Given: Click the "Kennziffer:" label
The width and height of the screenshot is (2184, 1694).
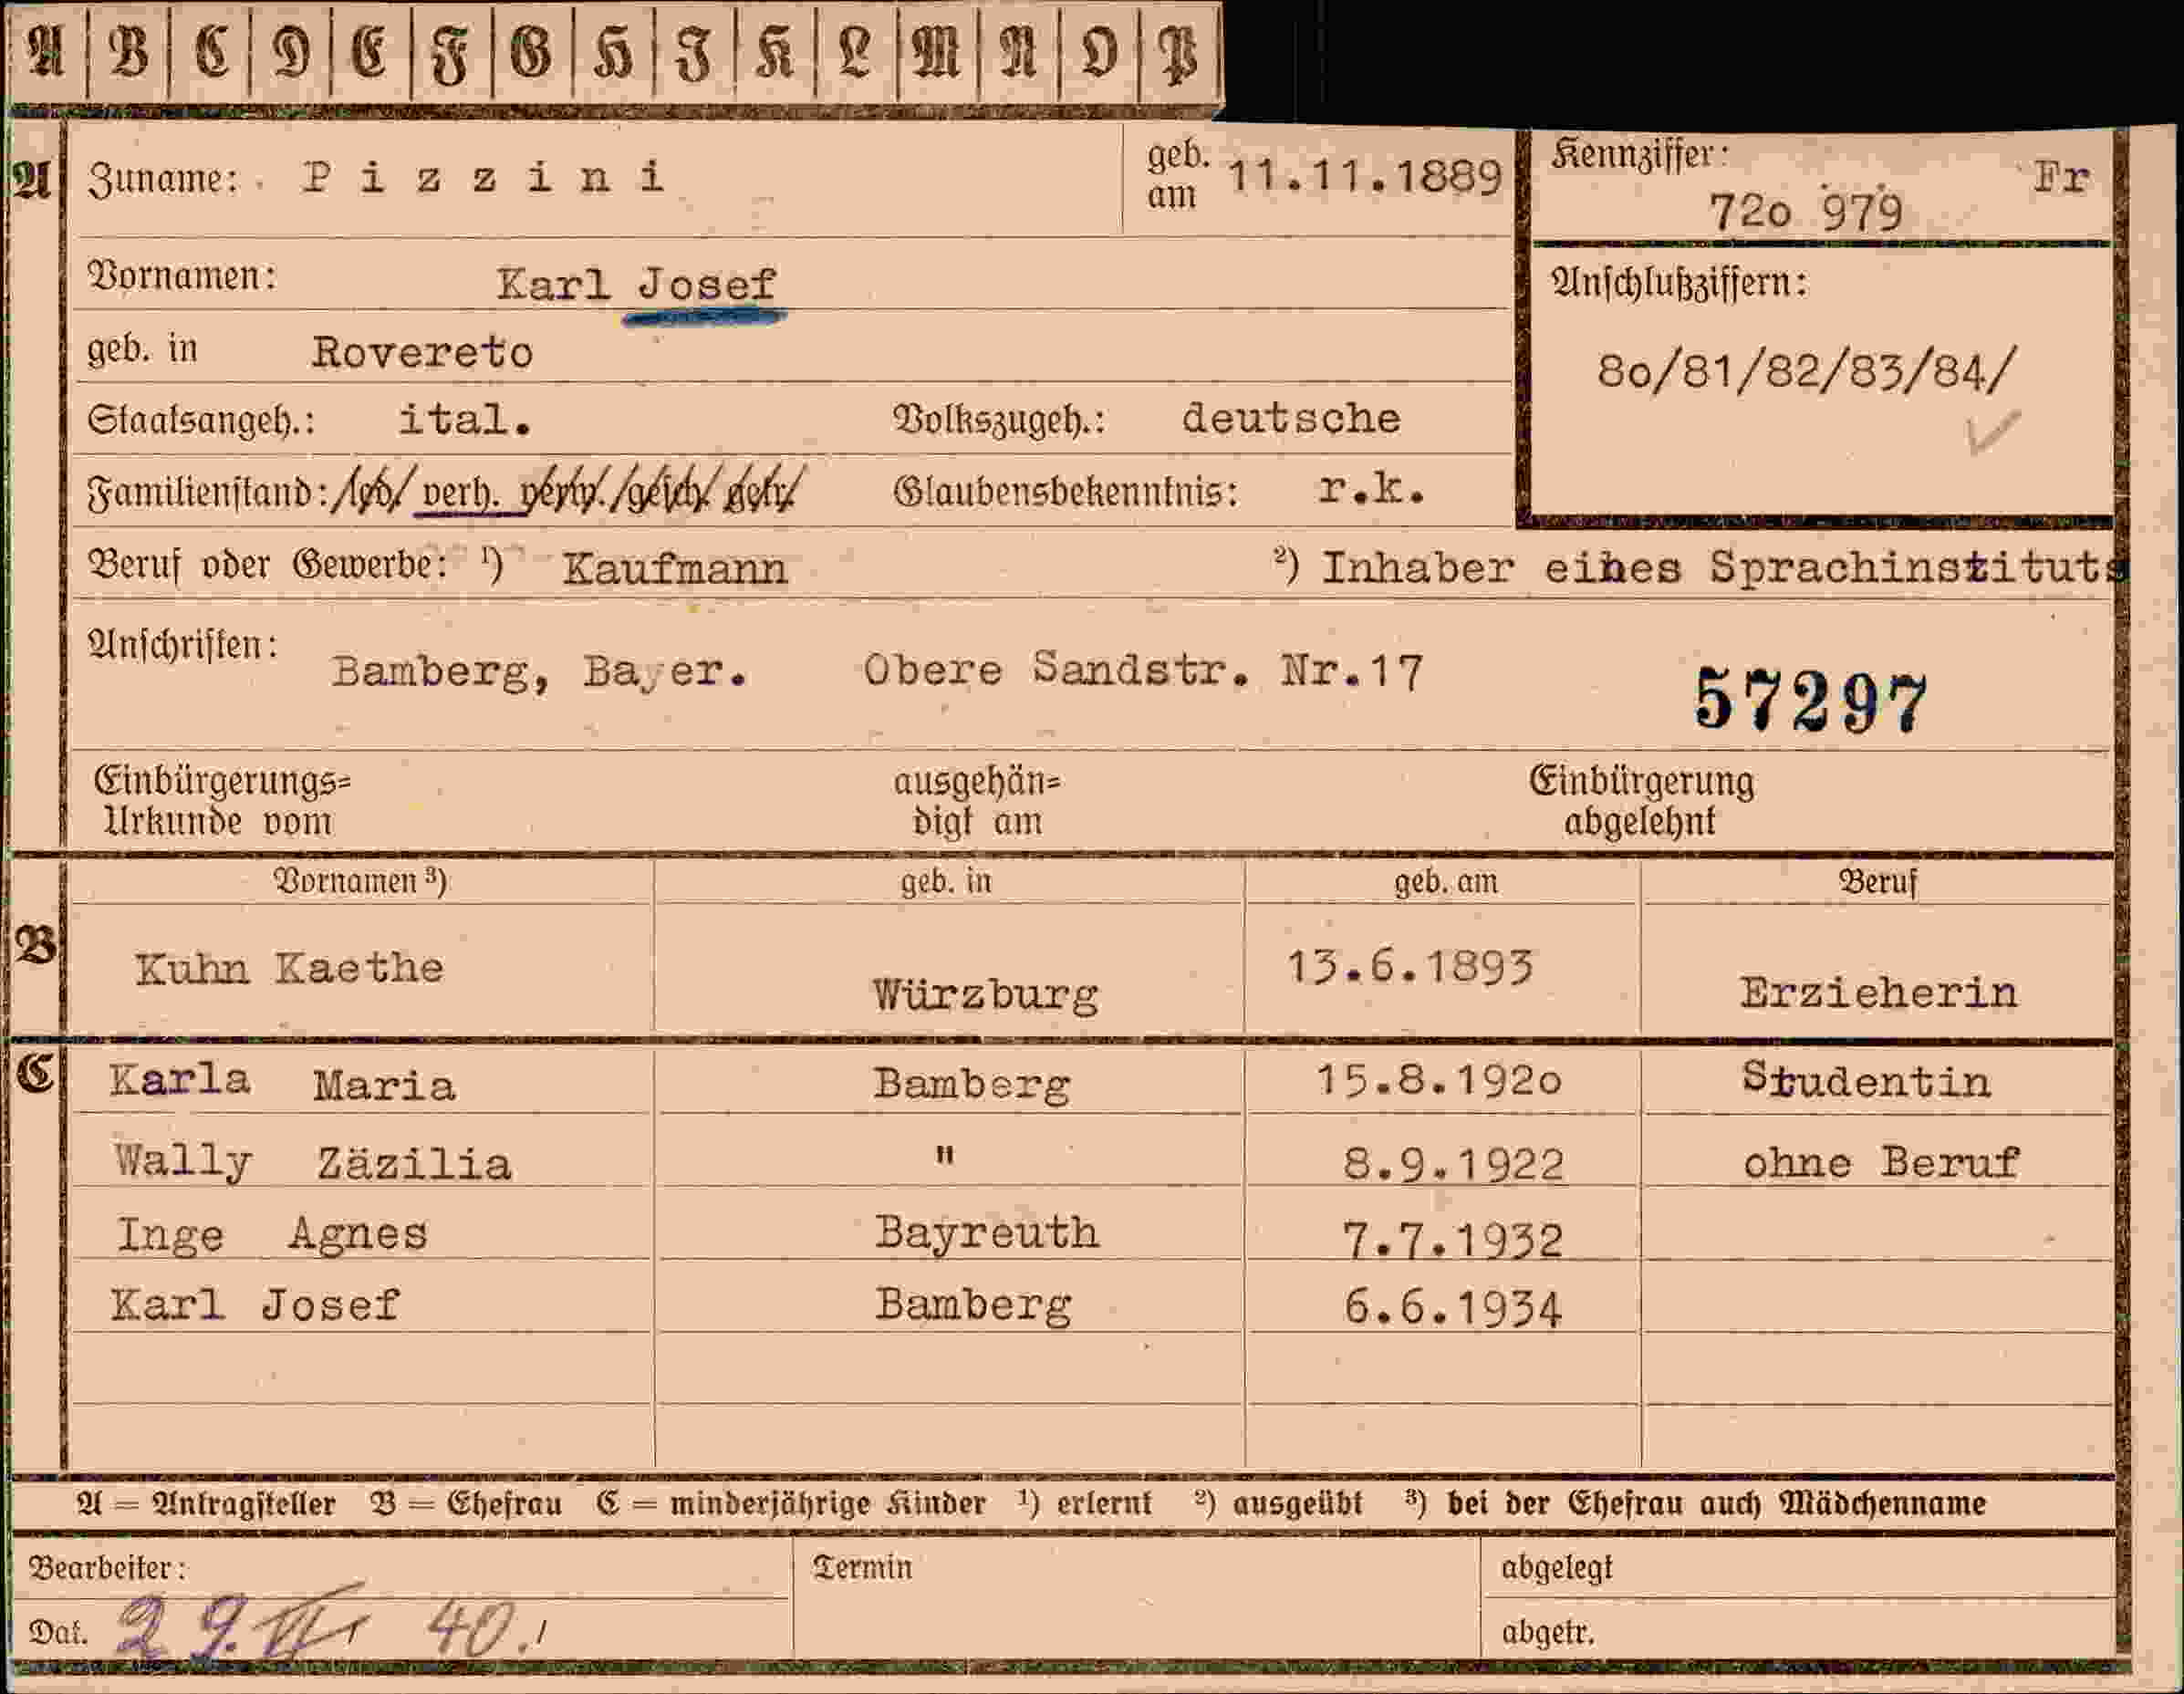Looking at the screenshot, I should (x=1639, y=156).
